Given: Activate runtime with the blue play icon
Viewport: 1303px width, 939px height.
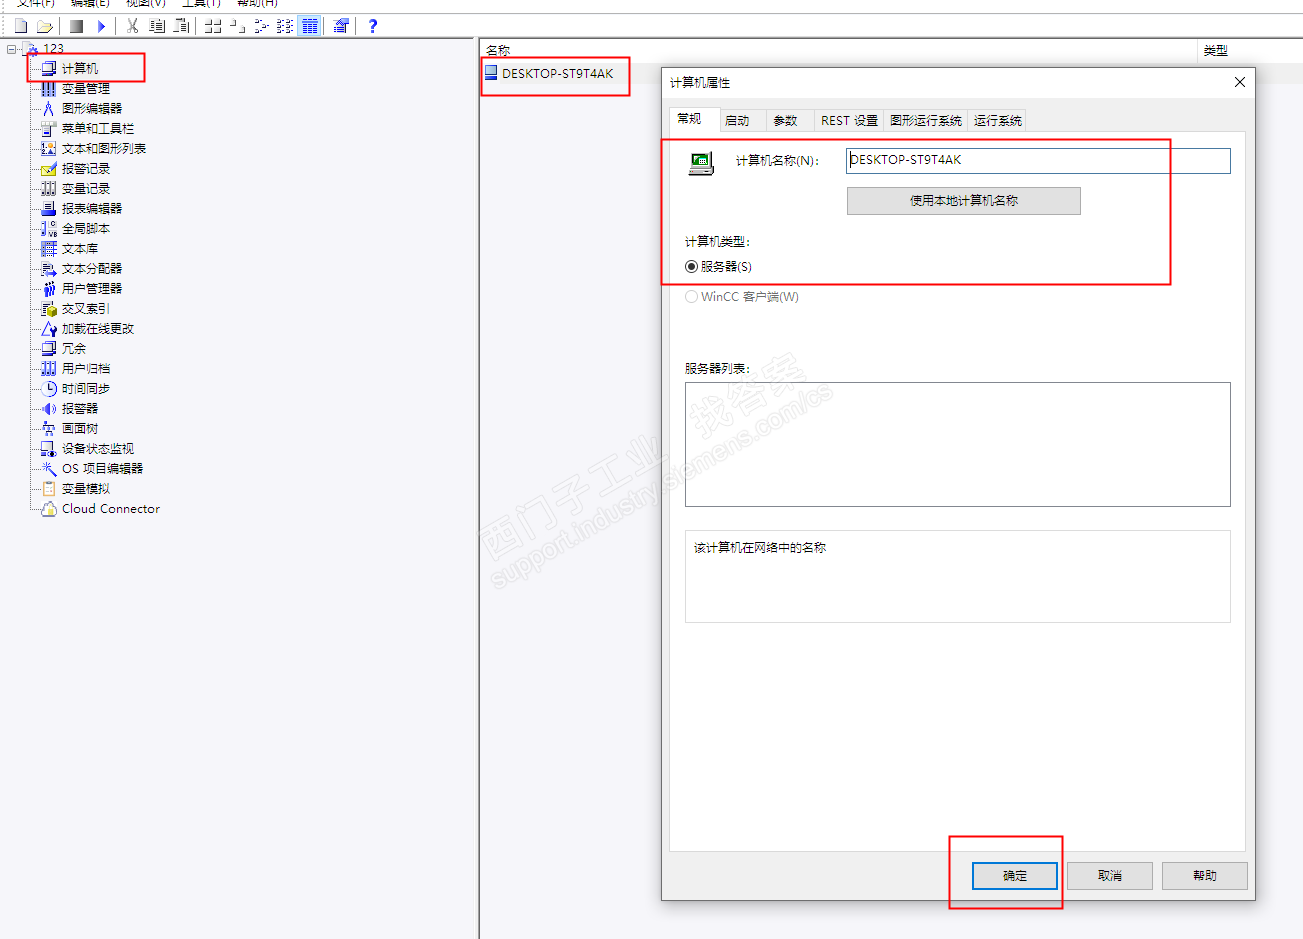Looking at the screenshot, I should [101, 26].
